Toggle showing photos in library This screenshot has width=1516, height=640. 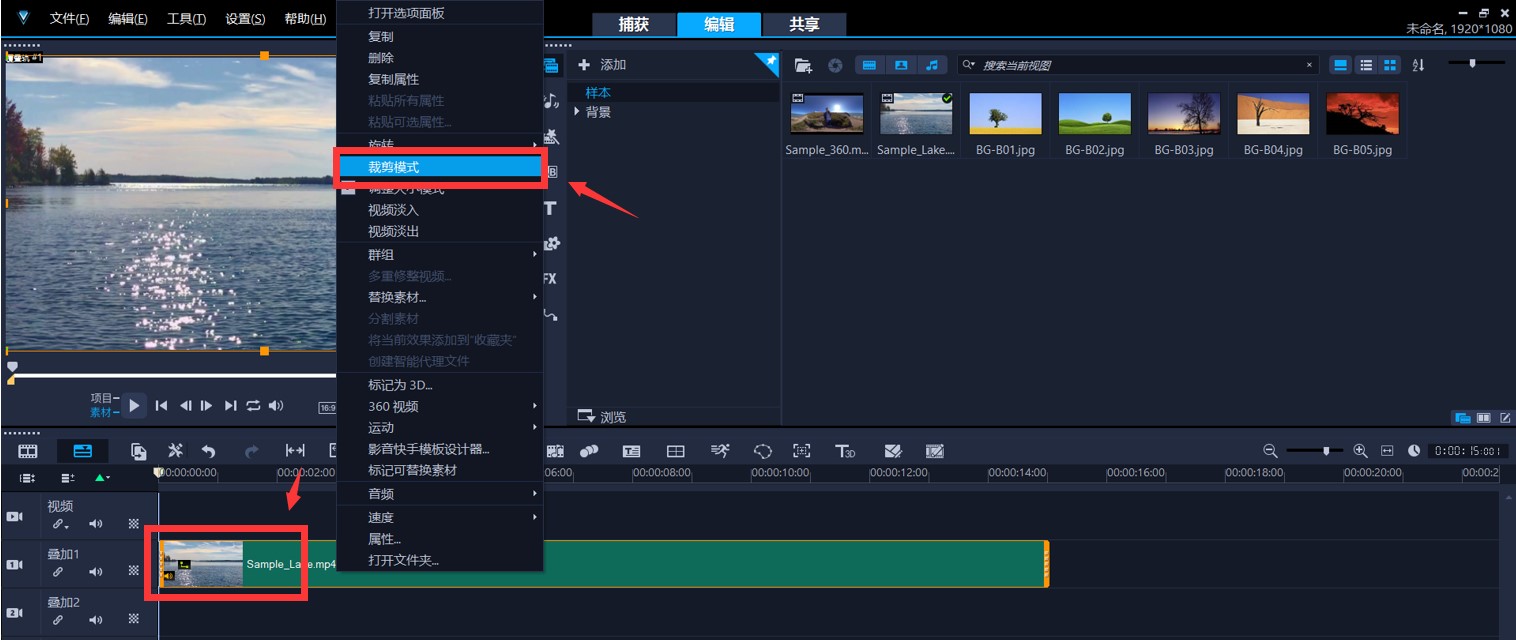901,65
